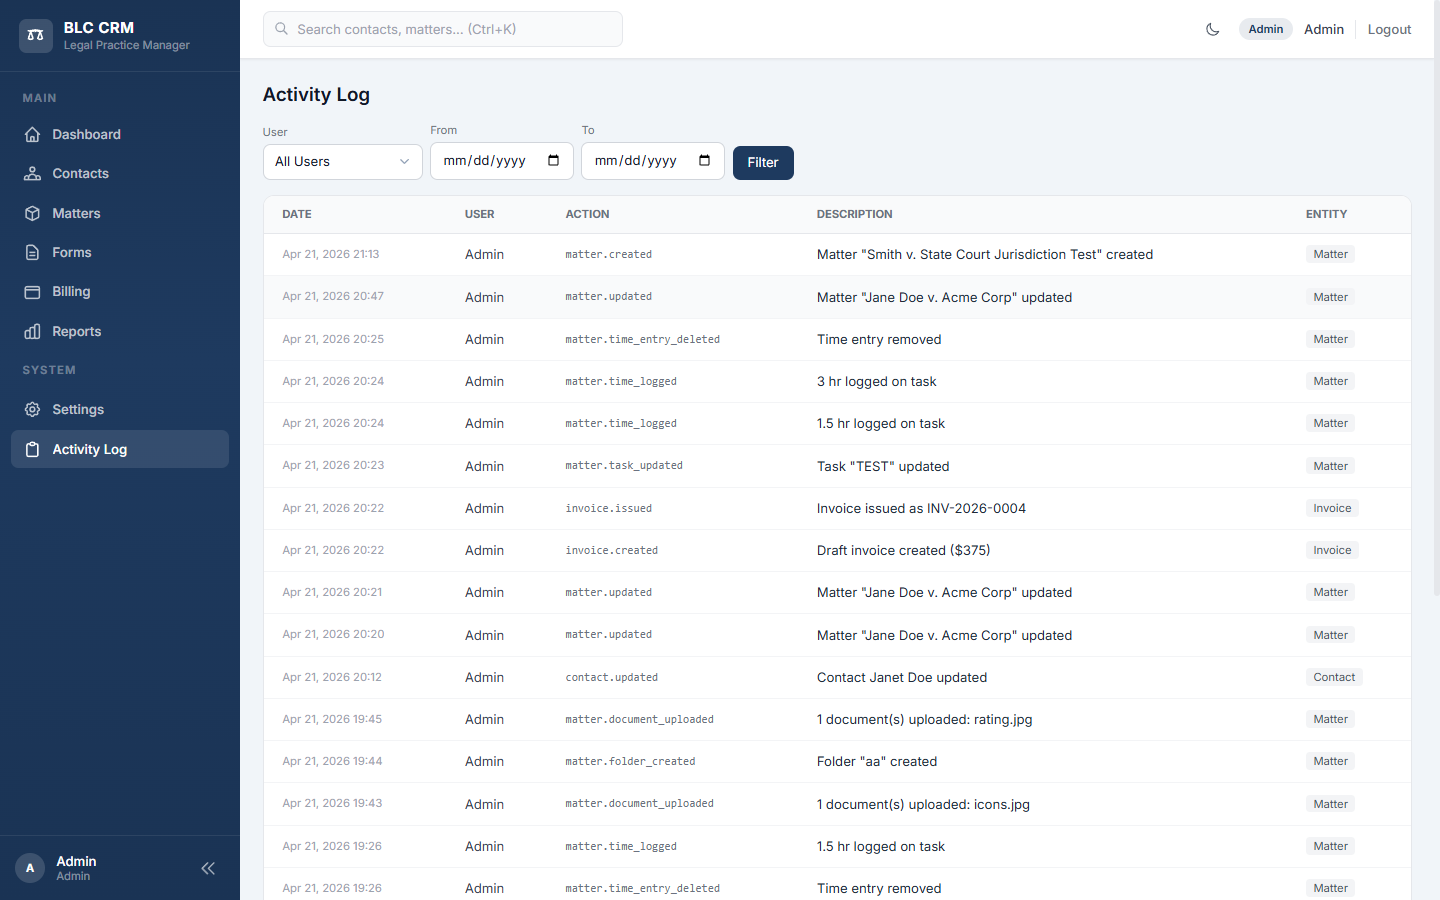The image size is (1440, 900).
Task: Click the Contact entity badge
Action: pos(1334,677)
